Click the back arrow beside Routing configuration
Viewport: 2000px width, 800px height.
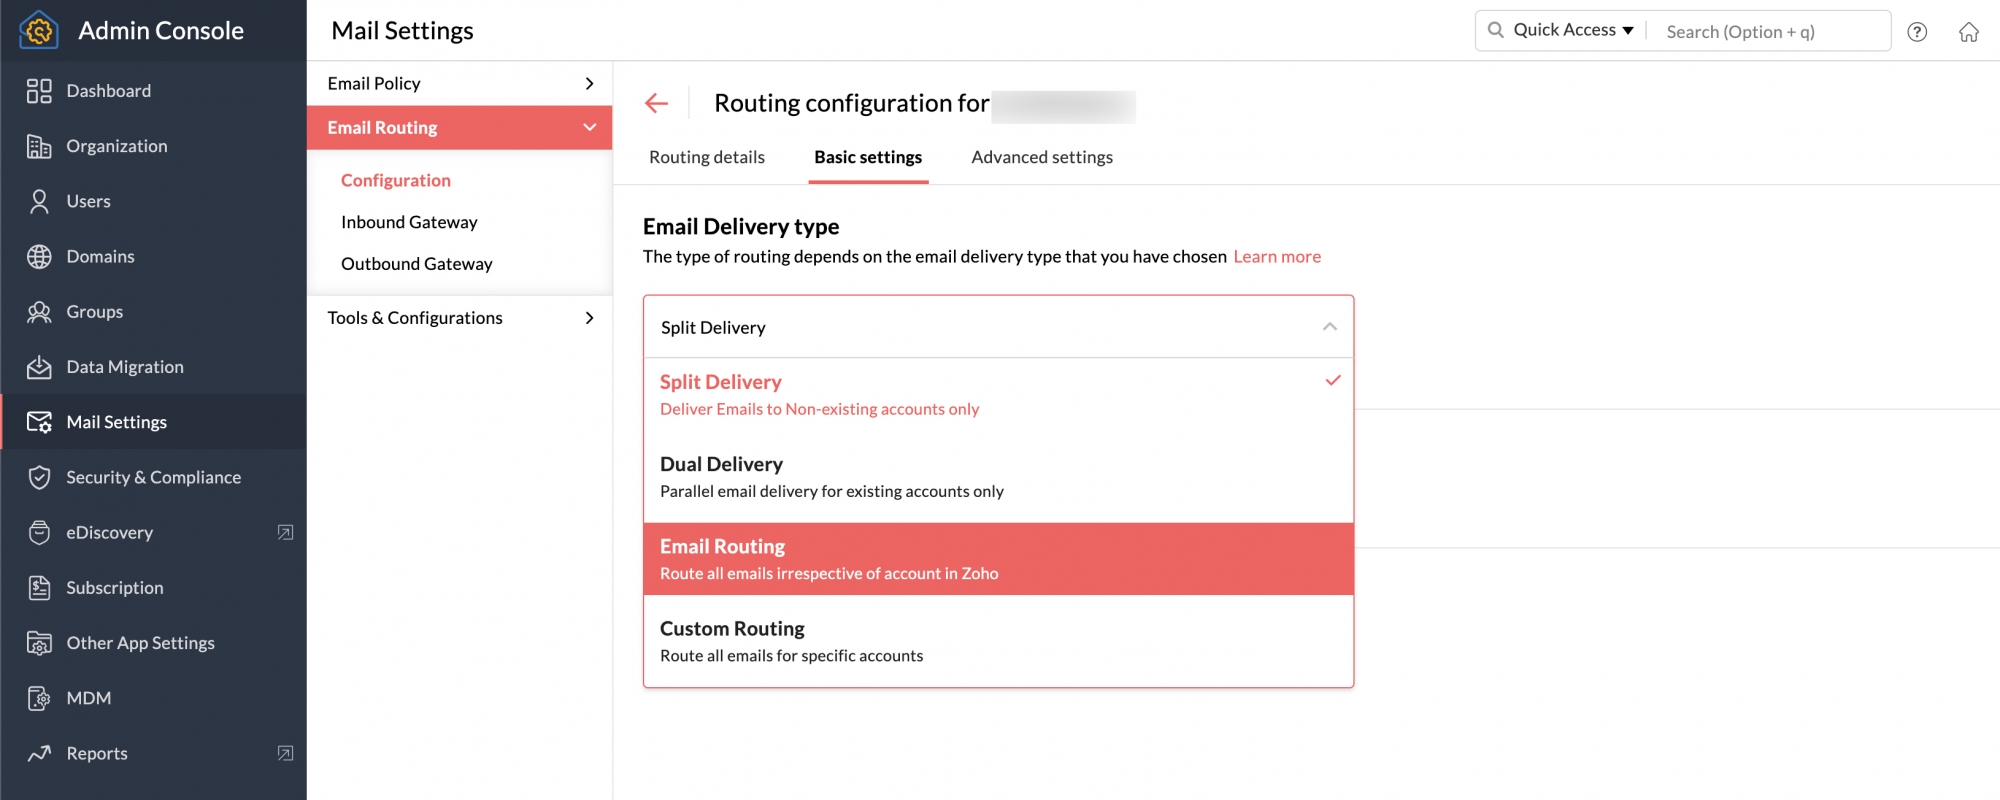point(656,103)
